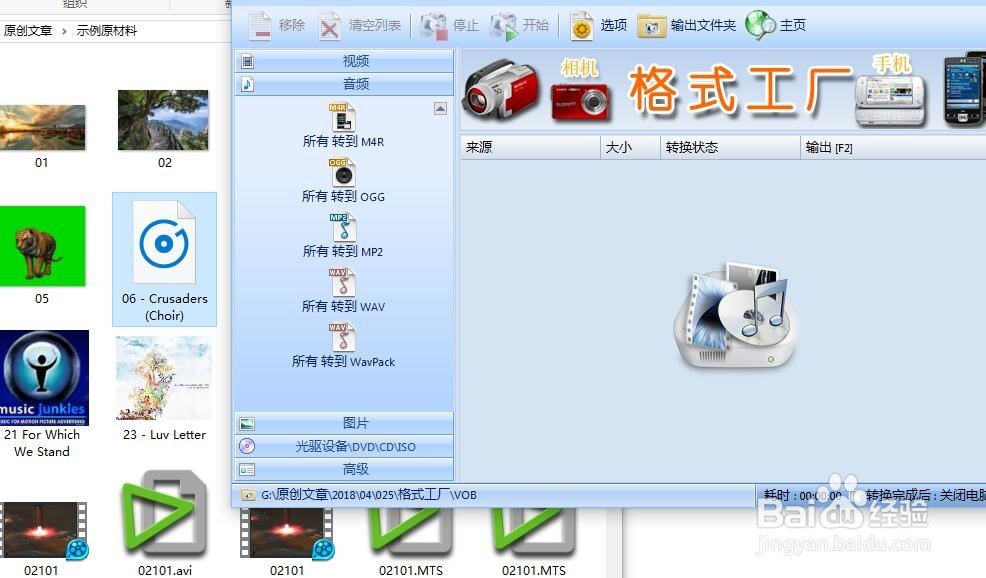Click the 所有 转到 M4R label
986x578 pixels.
pyautogui.click(x=343, y=142)
